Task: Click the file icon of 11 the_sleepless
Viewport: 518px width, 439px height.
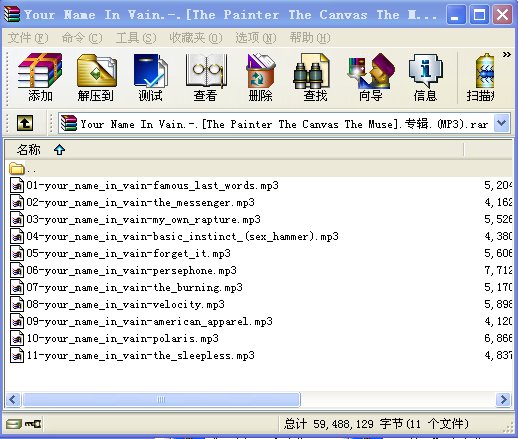Action: point(17,355)
